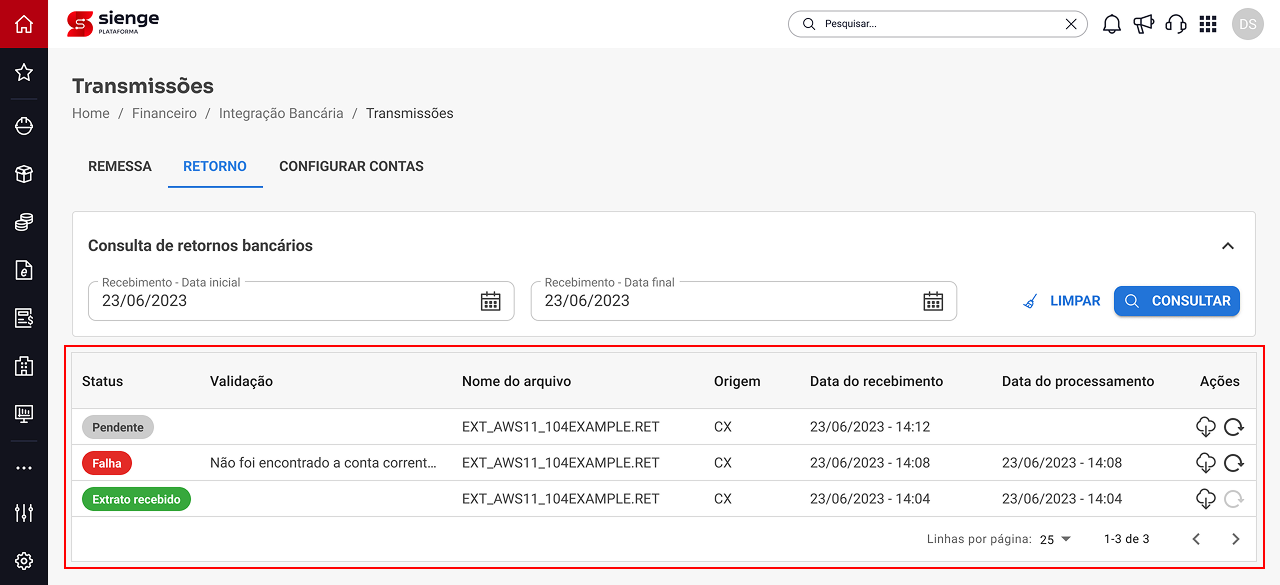Download file of the Pendente row
Viewport: 1280px width, 585px height.
tap(1205, 427)
